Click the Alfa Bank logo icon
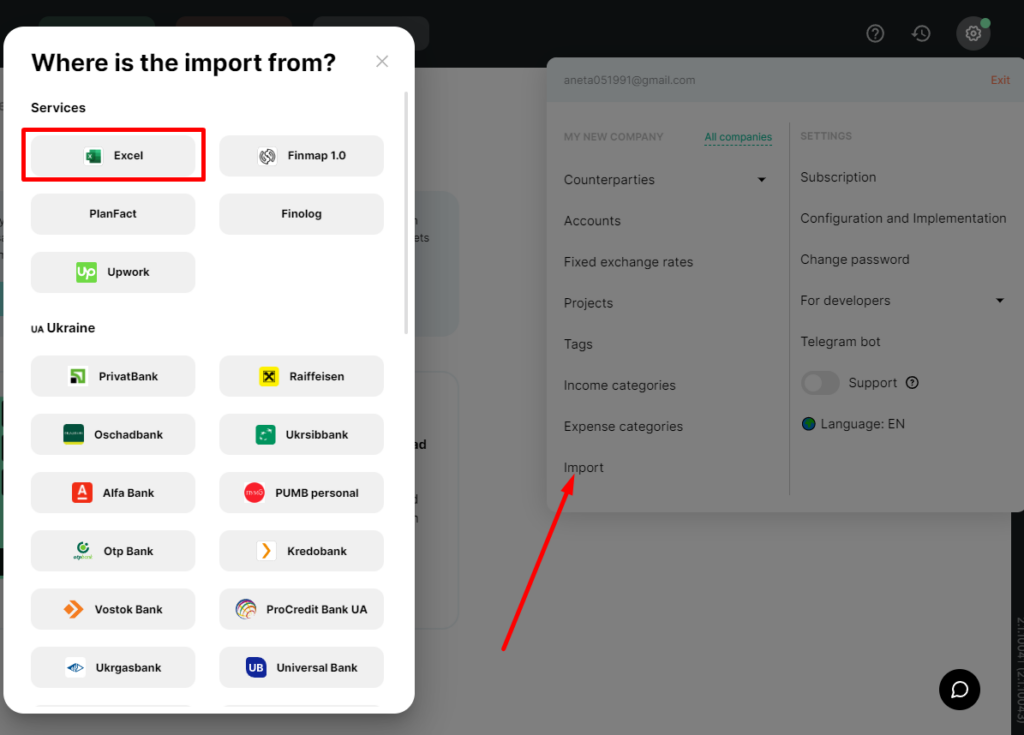 point(82,493)
